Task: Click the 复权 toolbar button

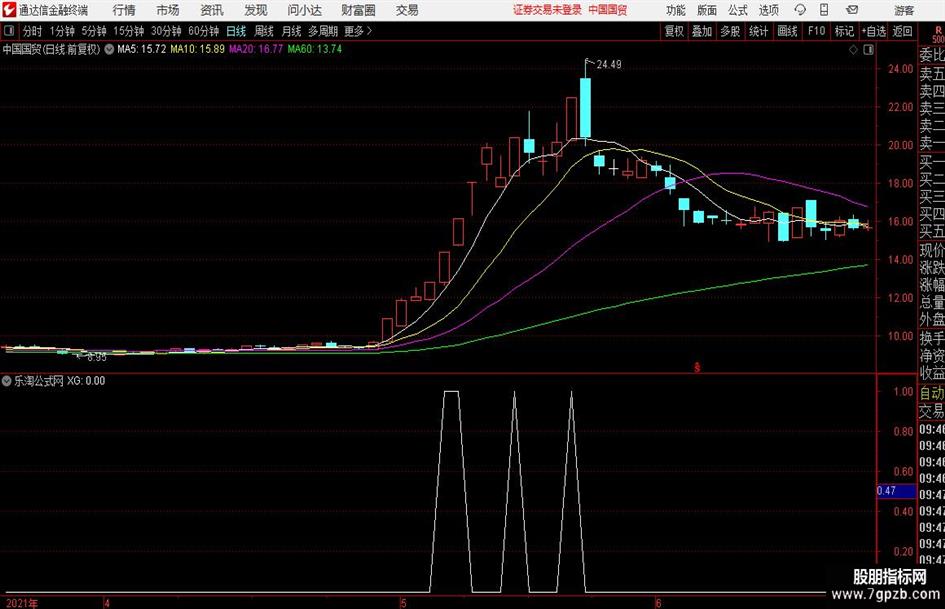Action: click(x=674, y=31)
